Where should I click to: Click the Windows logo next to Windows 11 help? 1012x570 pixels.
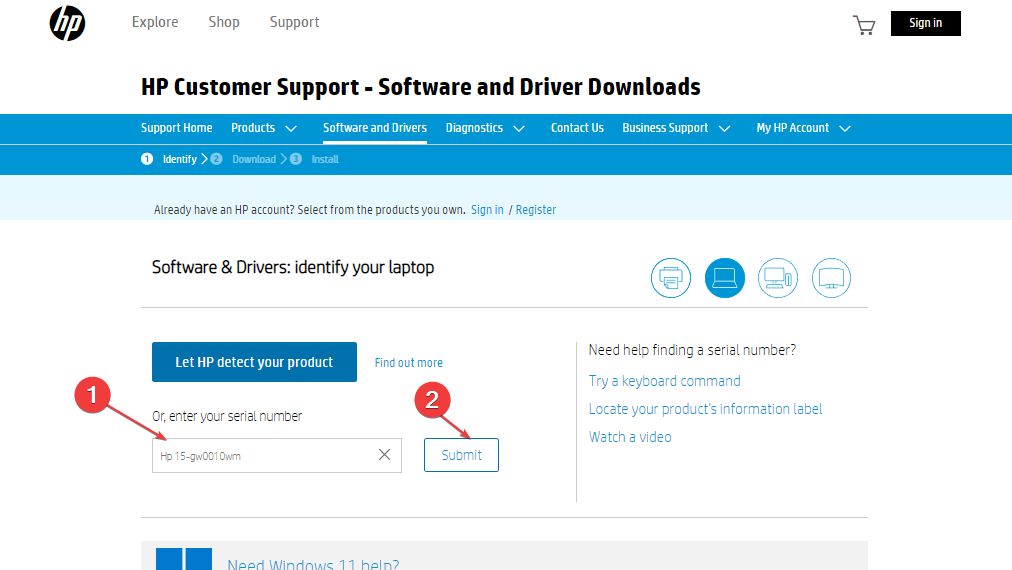point(184,559)
